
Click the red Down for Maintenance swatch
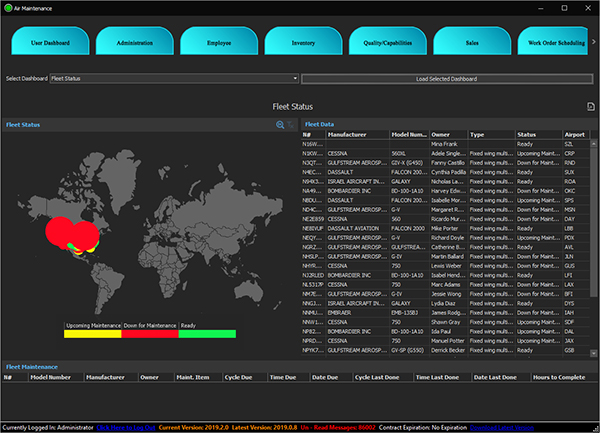(x=150, y=334)
